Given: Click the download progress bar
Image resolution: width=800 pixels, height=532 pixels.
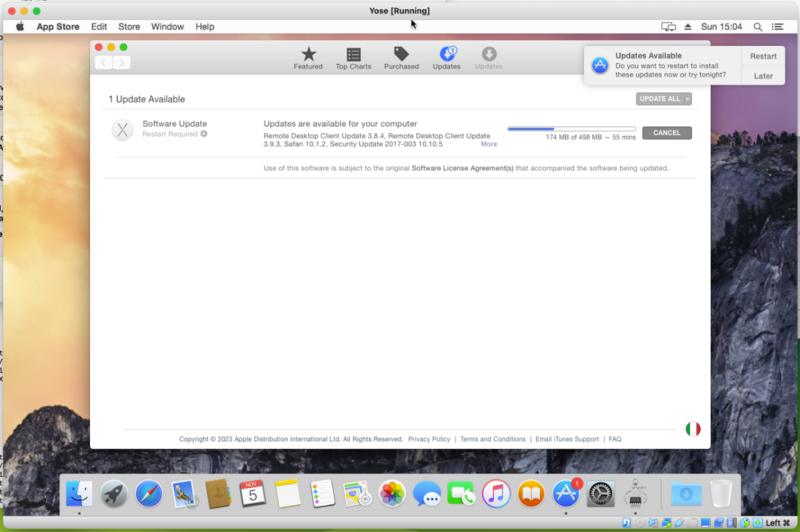Looking at the screenshot, I should pyautogui.click(x=571, y=129).
